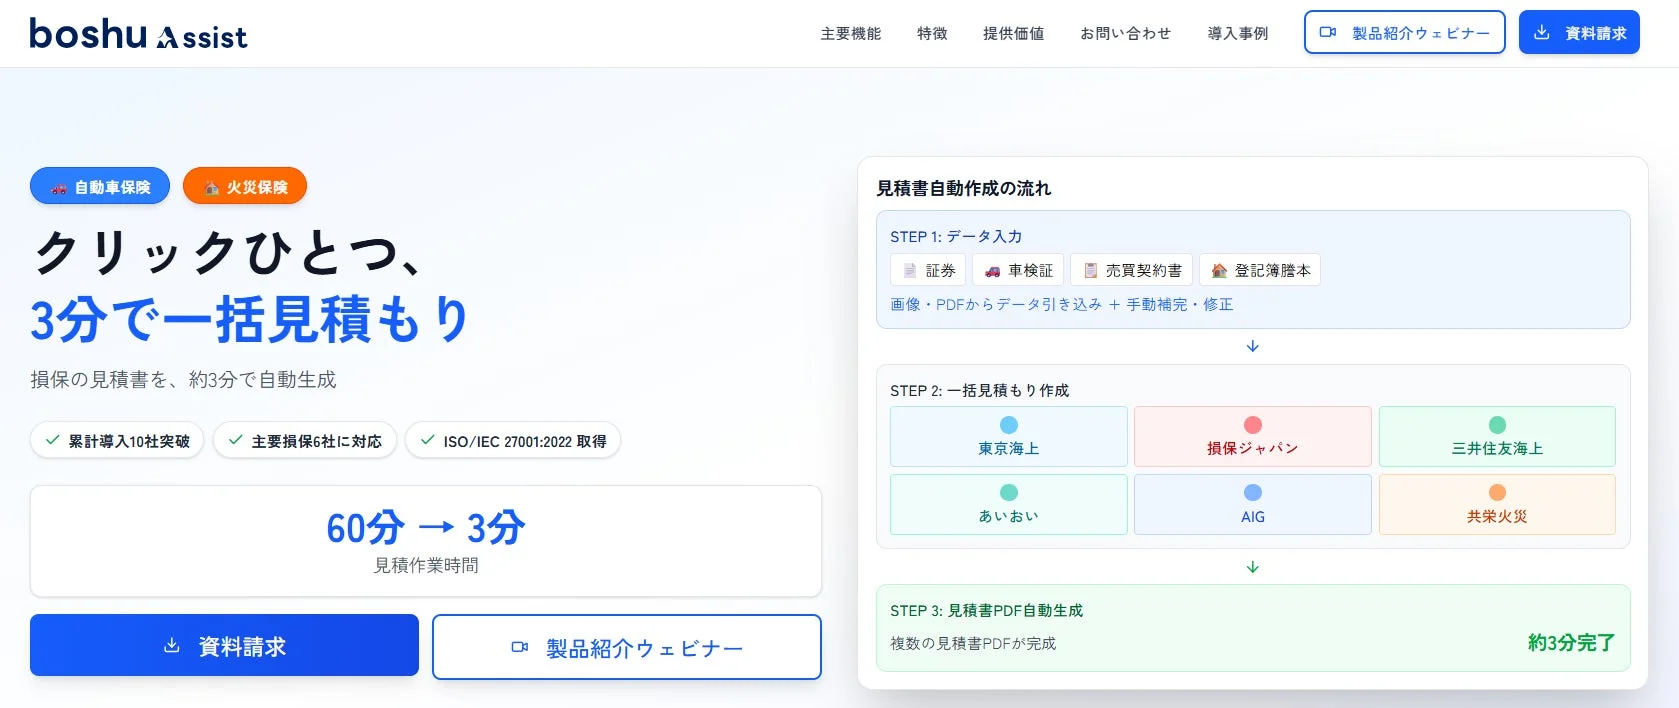Click the light blue dot above 東京海上
The height and width of the screenshot is (708, 1679).
click(x=1009, y=425)
